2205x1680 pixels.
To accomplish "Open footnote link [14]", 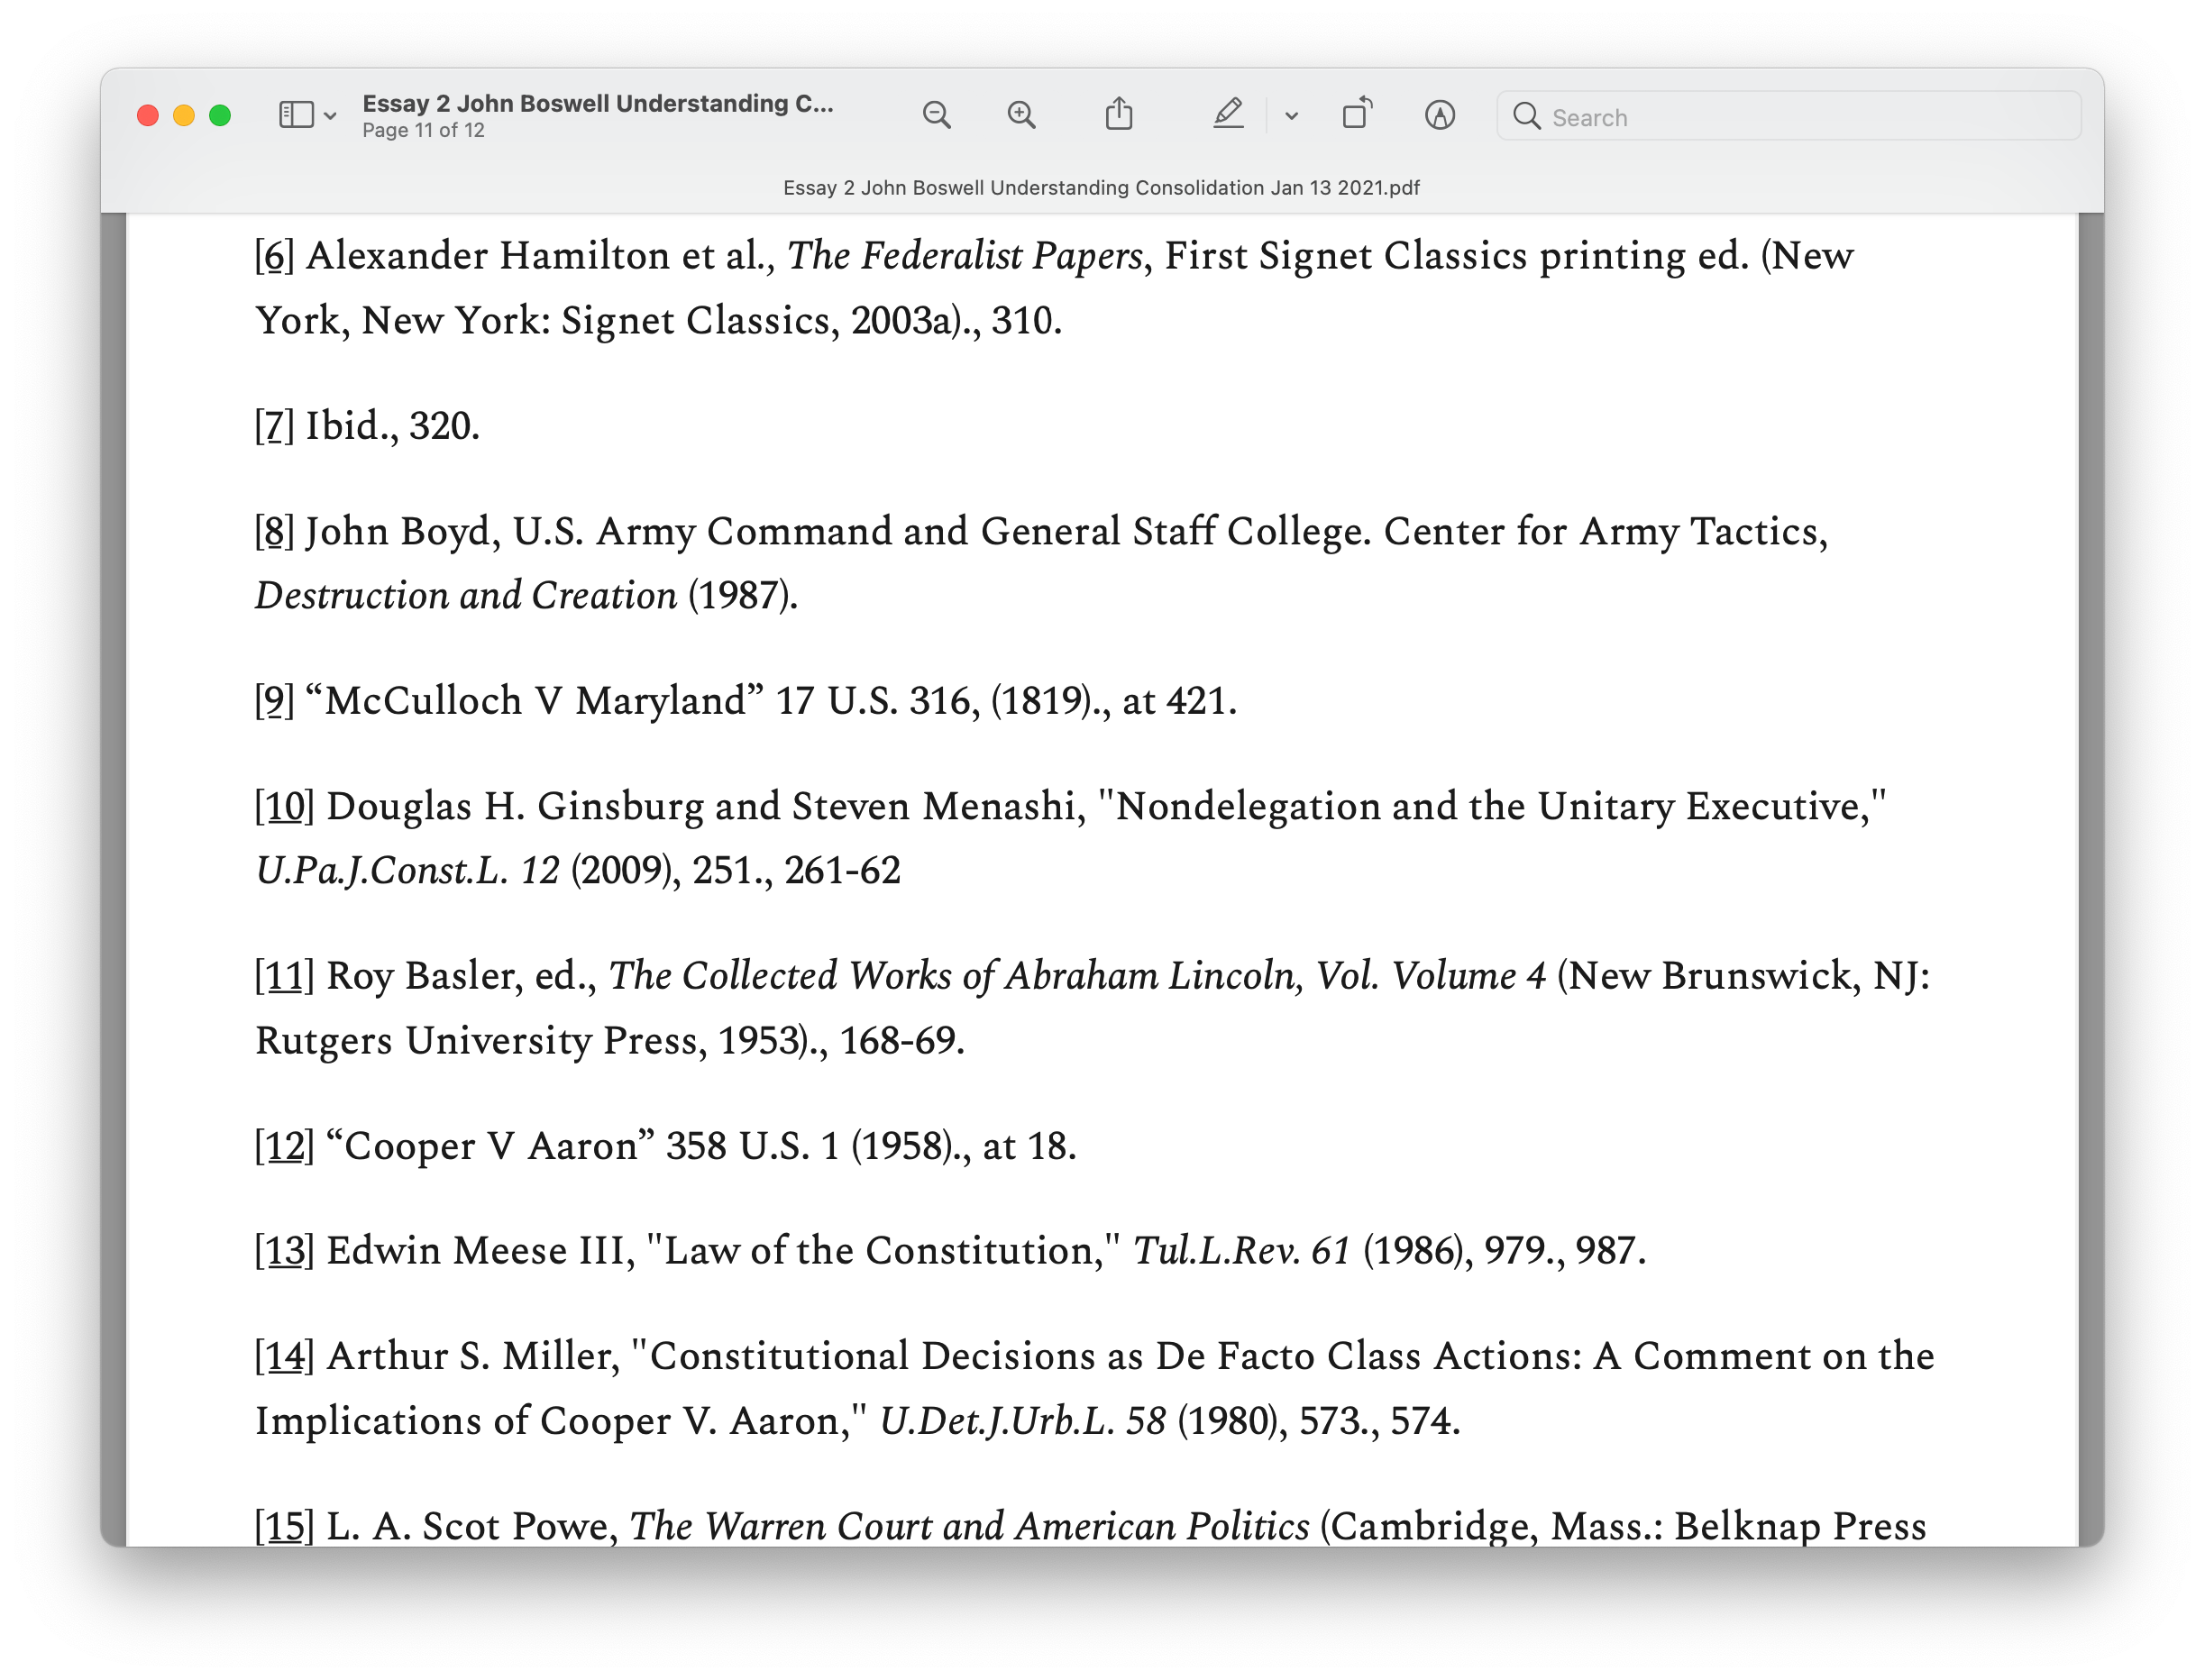I will click(x=285, y=1357).
